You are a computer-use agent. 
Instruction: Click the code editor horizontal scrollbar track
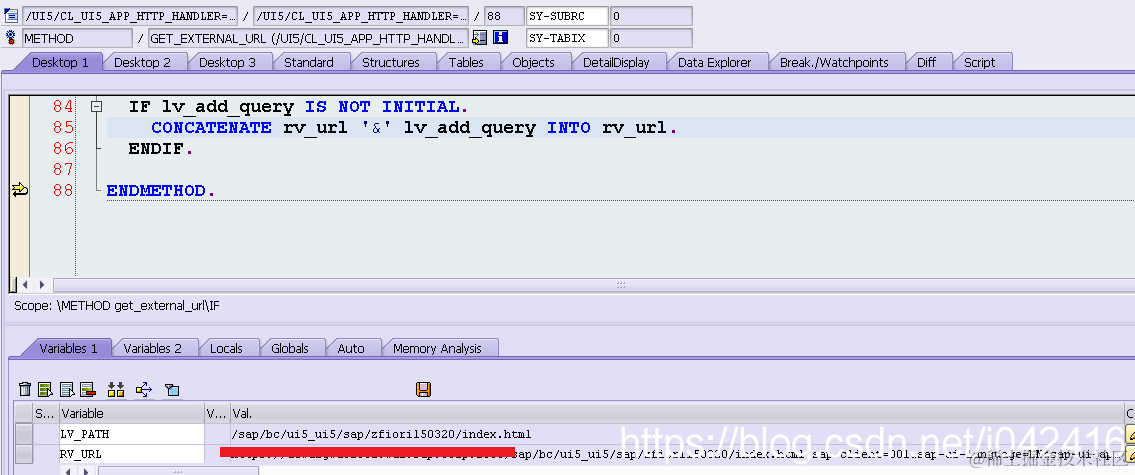594,285
